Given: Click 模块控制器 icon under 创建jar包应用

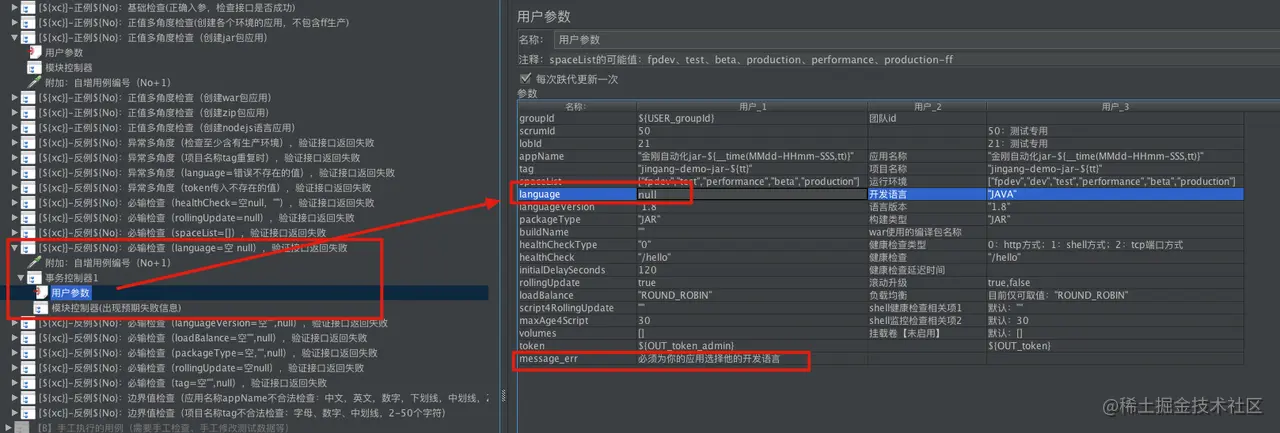Looking at the screenshot, I should coord(35,67).
